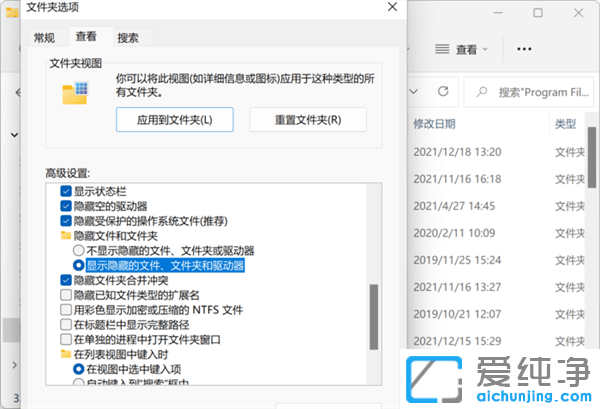Select row dated 2021/11/16 16:18
Screen dimensions: 600x409
pyautogui.click(x=497, y=179)
